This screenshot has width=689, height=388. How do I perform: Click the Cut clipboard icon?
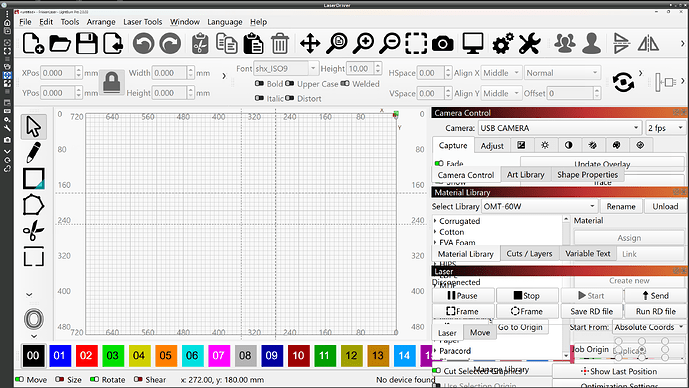pos(200,44)
